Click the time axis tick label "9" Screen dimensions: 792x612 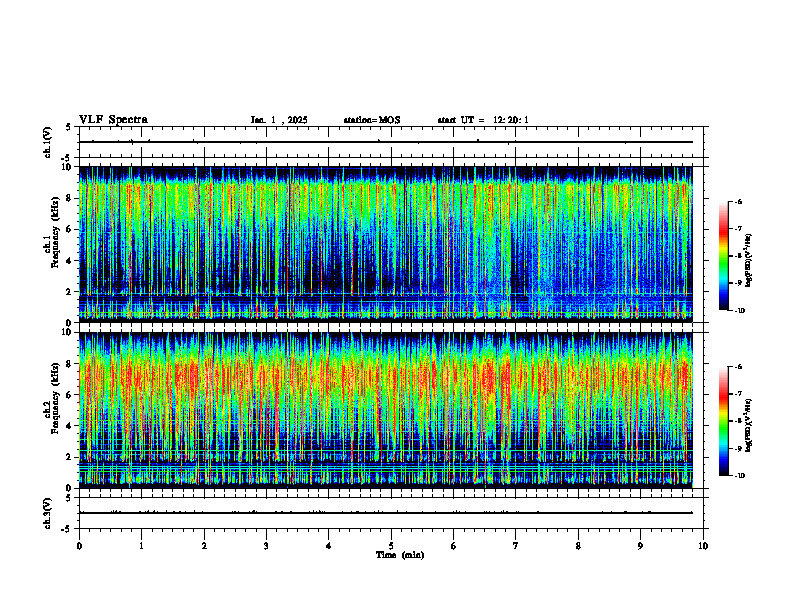click(x=640, y=546)
